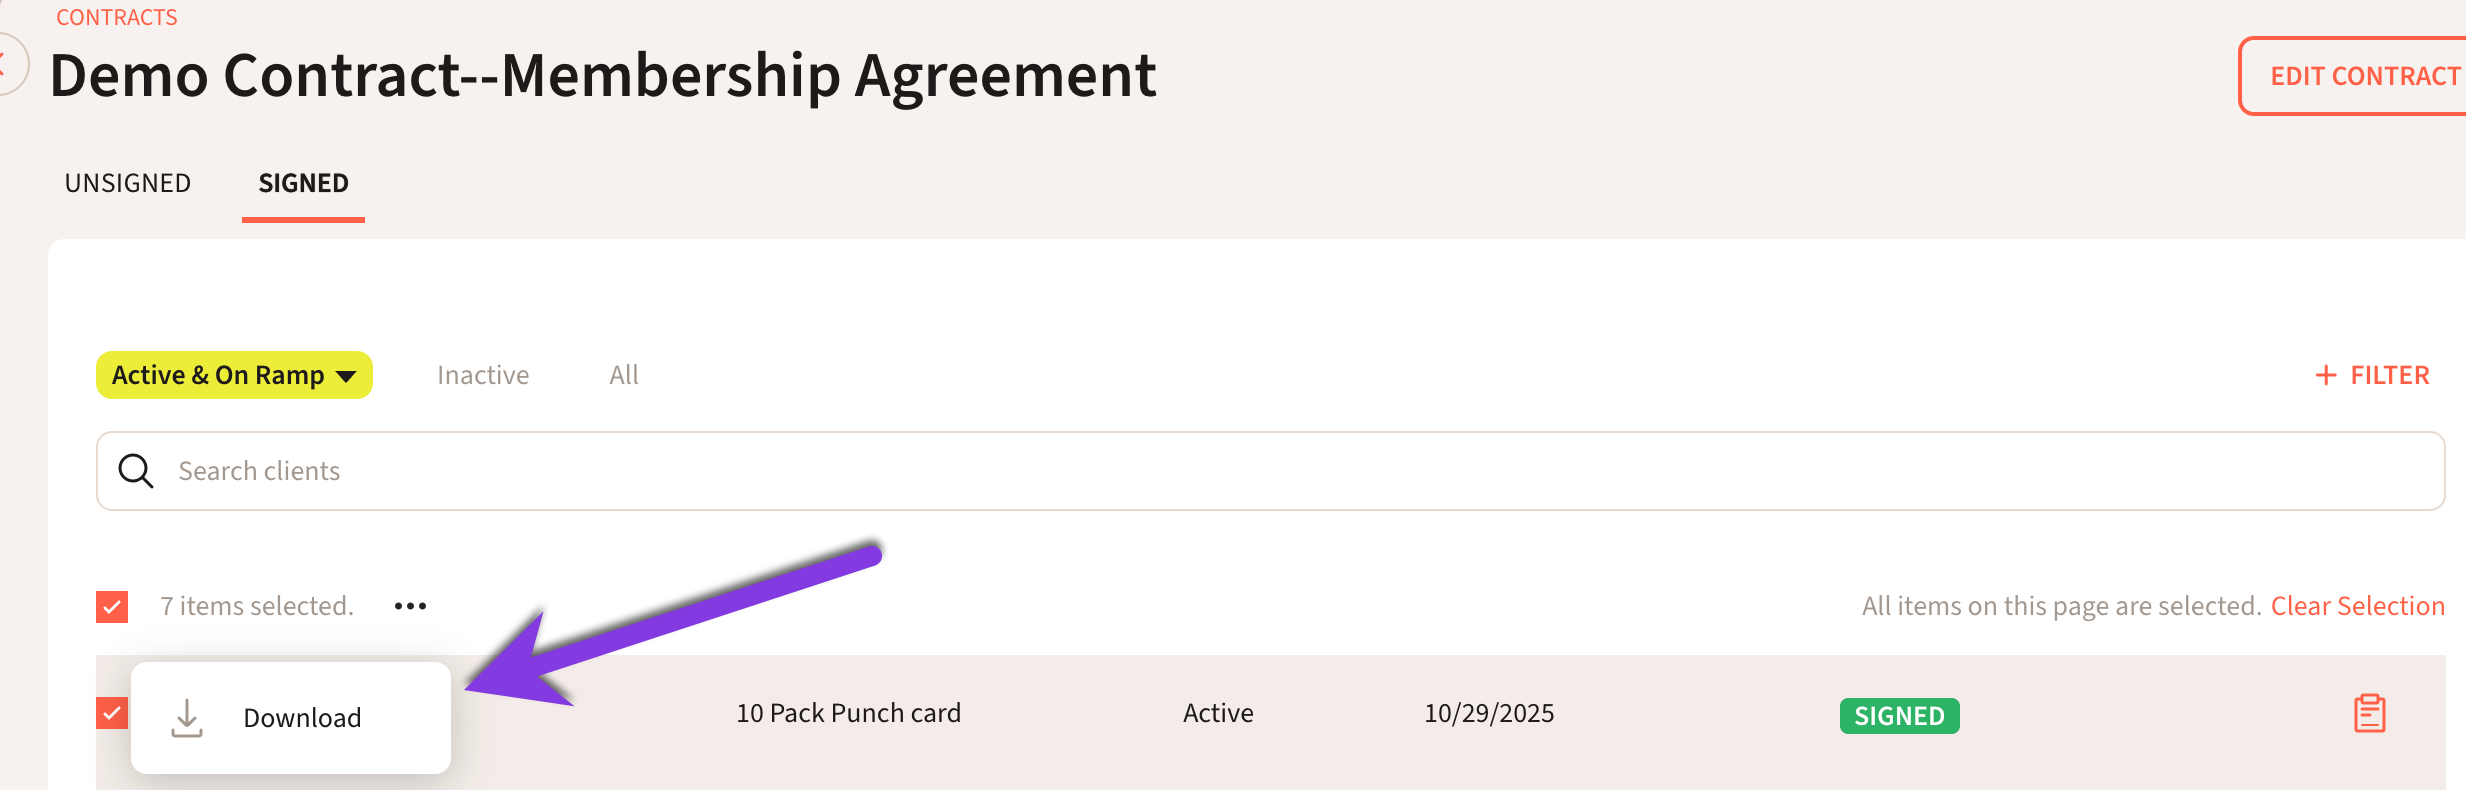Uncheck the select-all items checkbox

[x=112, y=607]
